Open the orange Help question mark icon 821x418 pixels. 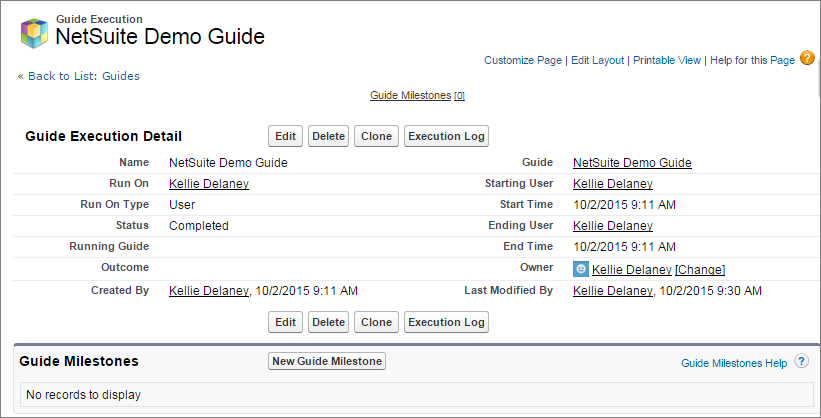pyautogui.click(x=807, y=58)
